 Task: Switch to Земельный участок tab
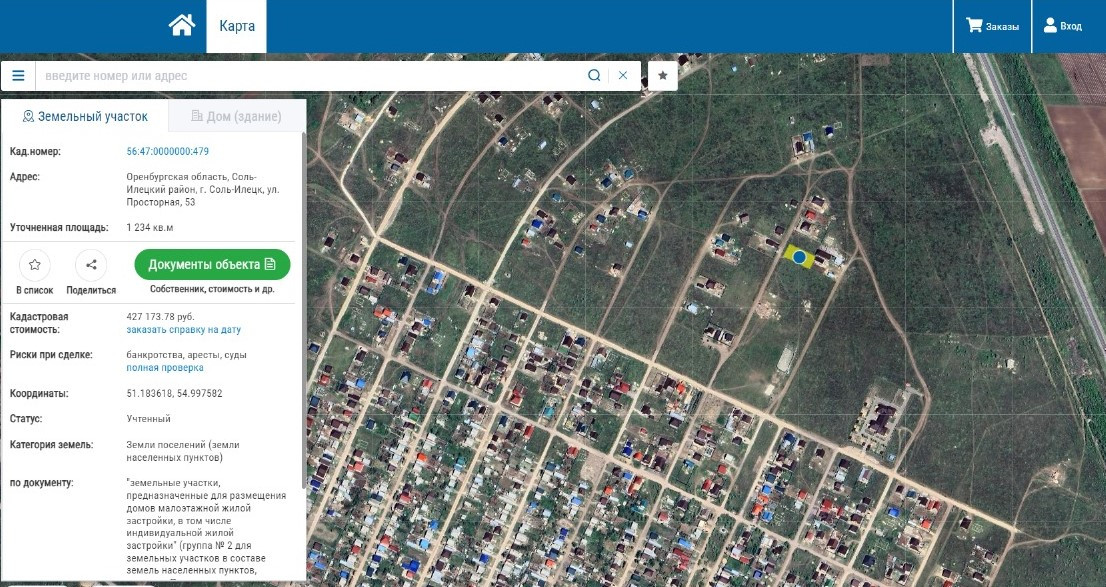pos(85,116)
